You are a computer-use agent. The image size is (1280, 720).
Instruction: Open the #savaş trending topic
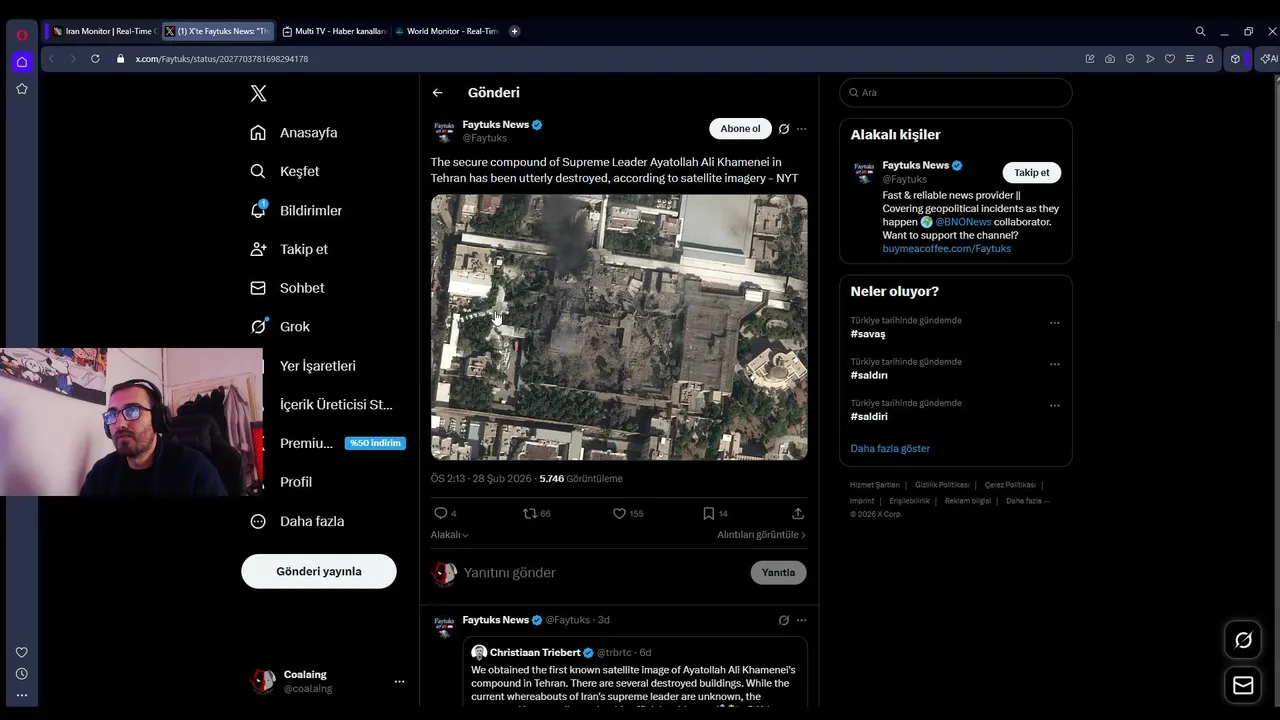tap(868, 334)
